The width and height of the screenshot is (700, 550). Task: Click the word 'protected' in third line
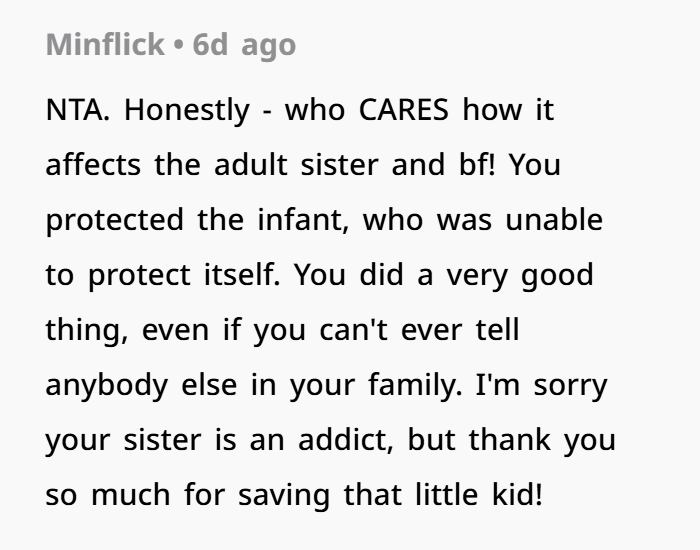pyautogui.click(x=112, y=220)
